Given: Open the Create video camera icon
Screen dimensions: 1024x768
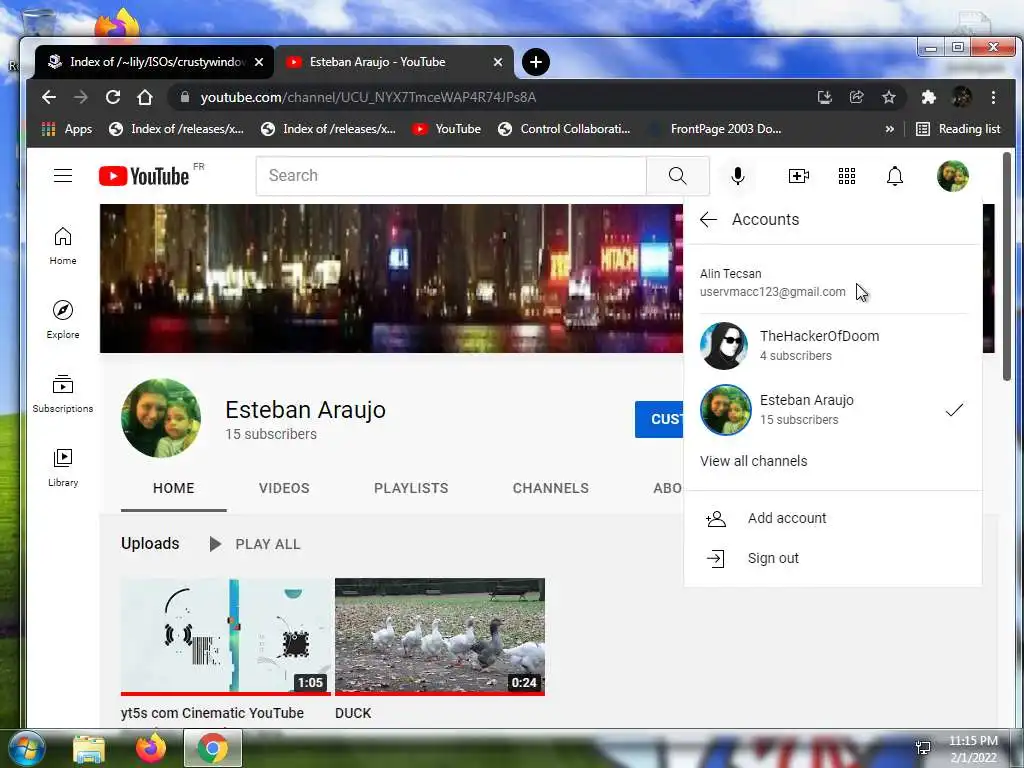Looking at the screenshot, I should click(798, 176).
